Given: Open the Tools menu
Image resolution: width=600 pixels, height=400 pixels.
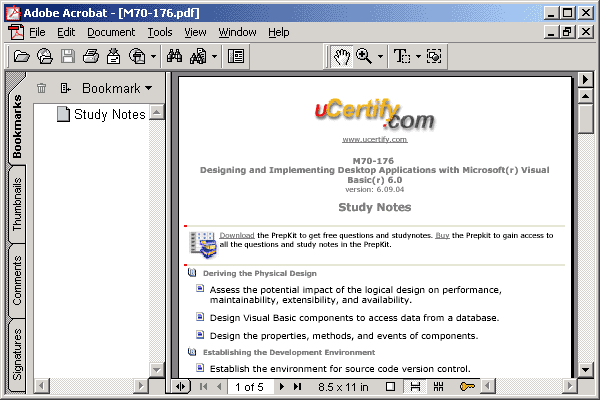Looking at the screenshot, I should tap(160, 33).
